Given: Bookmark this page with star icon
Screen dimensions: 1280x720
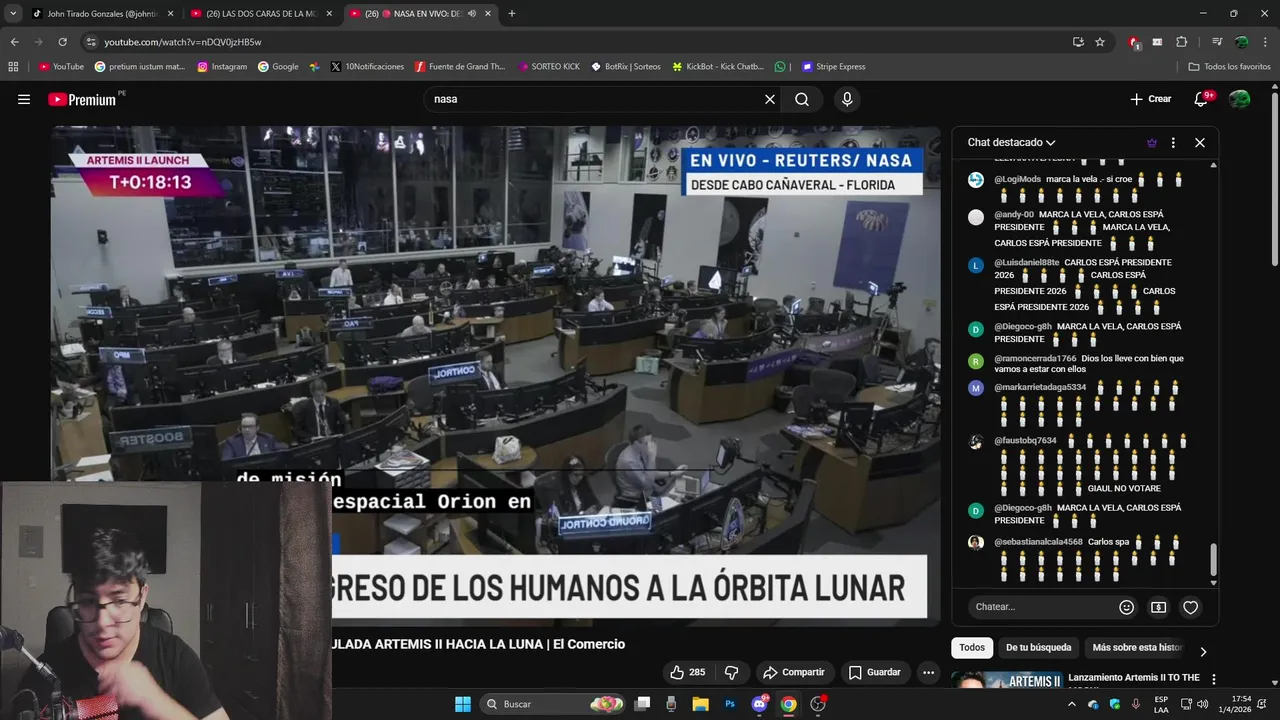Looking at the screenshot, I should tap(1100, 42).
